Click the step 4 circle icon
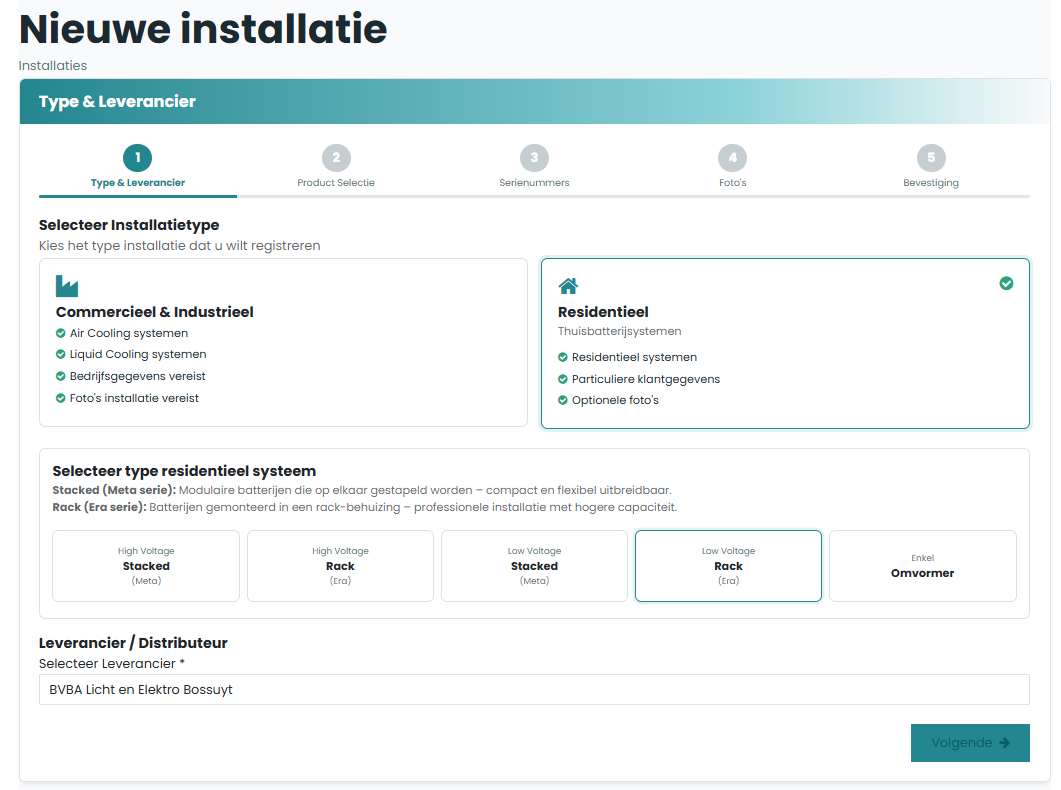 coord(733,158)
